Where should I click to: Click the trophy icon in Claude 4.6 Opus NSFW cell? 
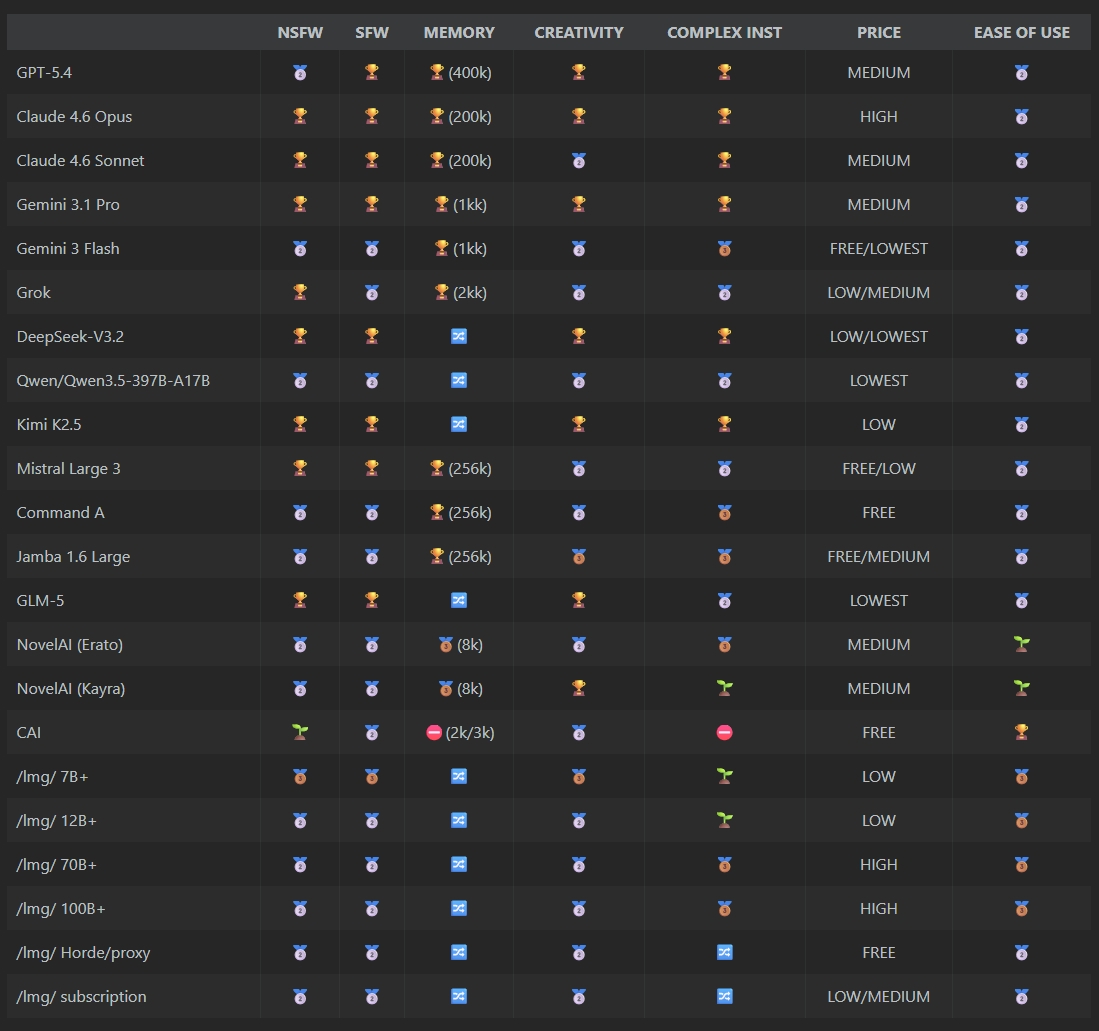pos(300,116)
